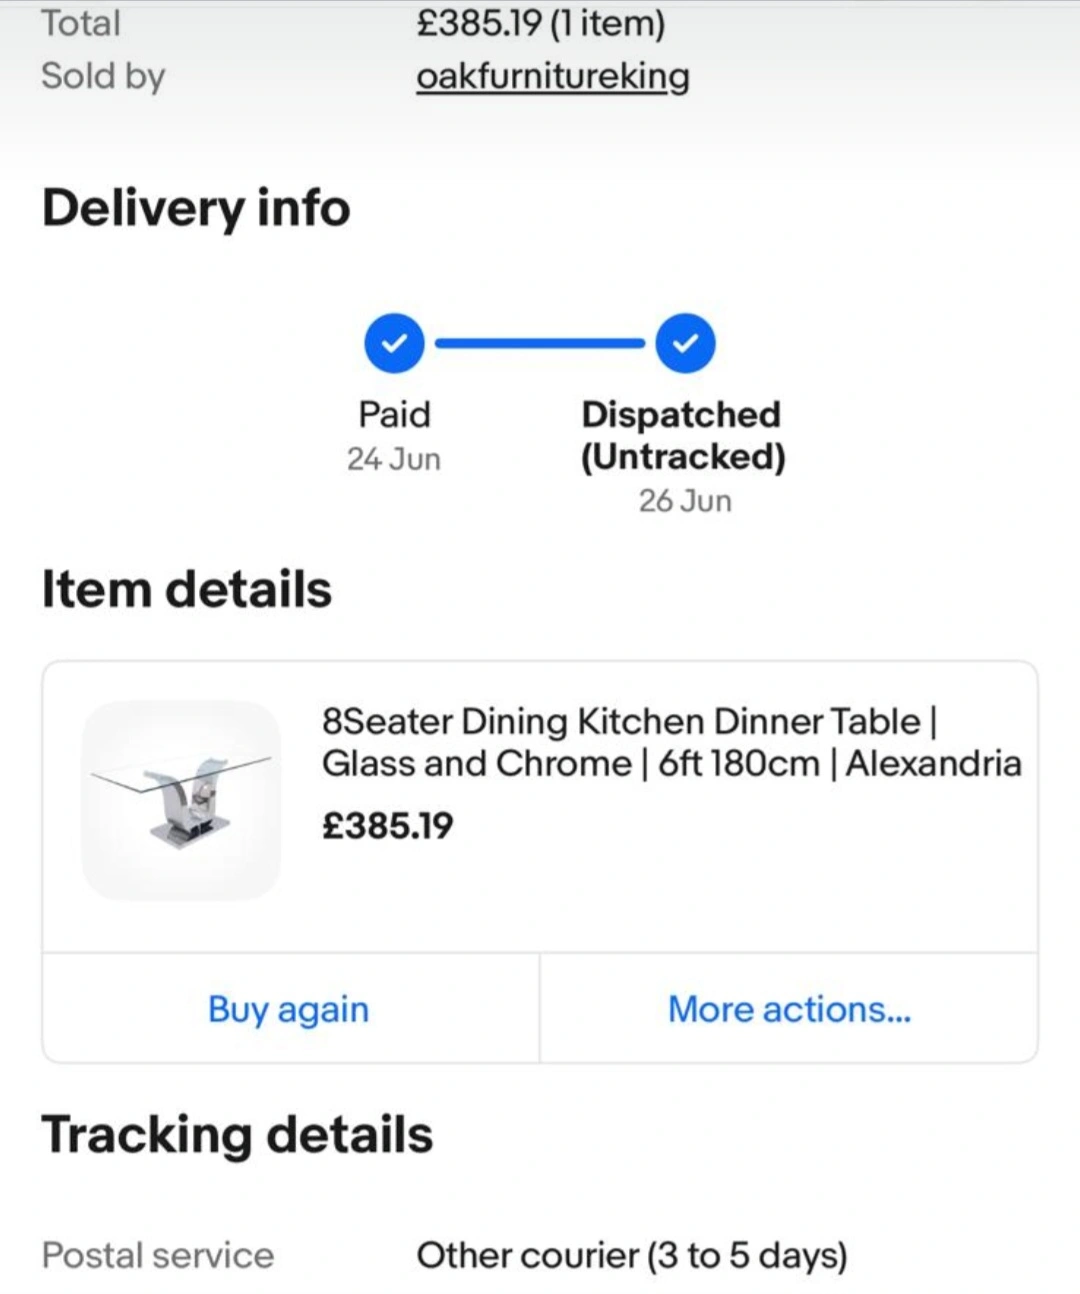1080x1294 pixels.
Task: Click the Paid step checkmark icon
Action: coord(394,343)
